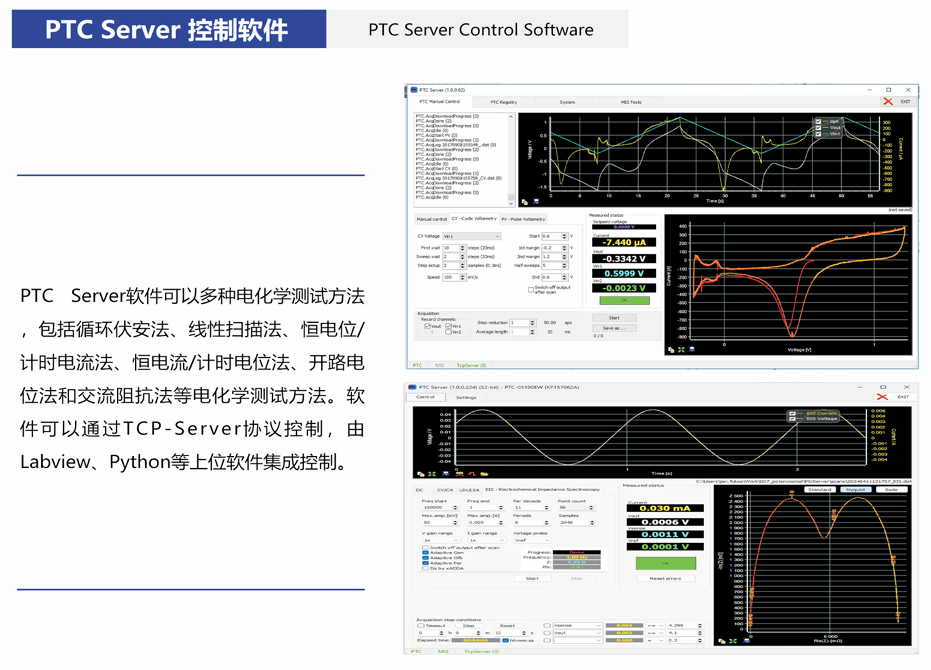This screenshot has height=670, width=931.
Task: Select the PV - Pulse Voltammetry tab
Action: coord(523,219)
